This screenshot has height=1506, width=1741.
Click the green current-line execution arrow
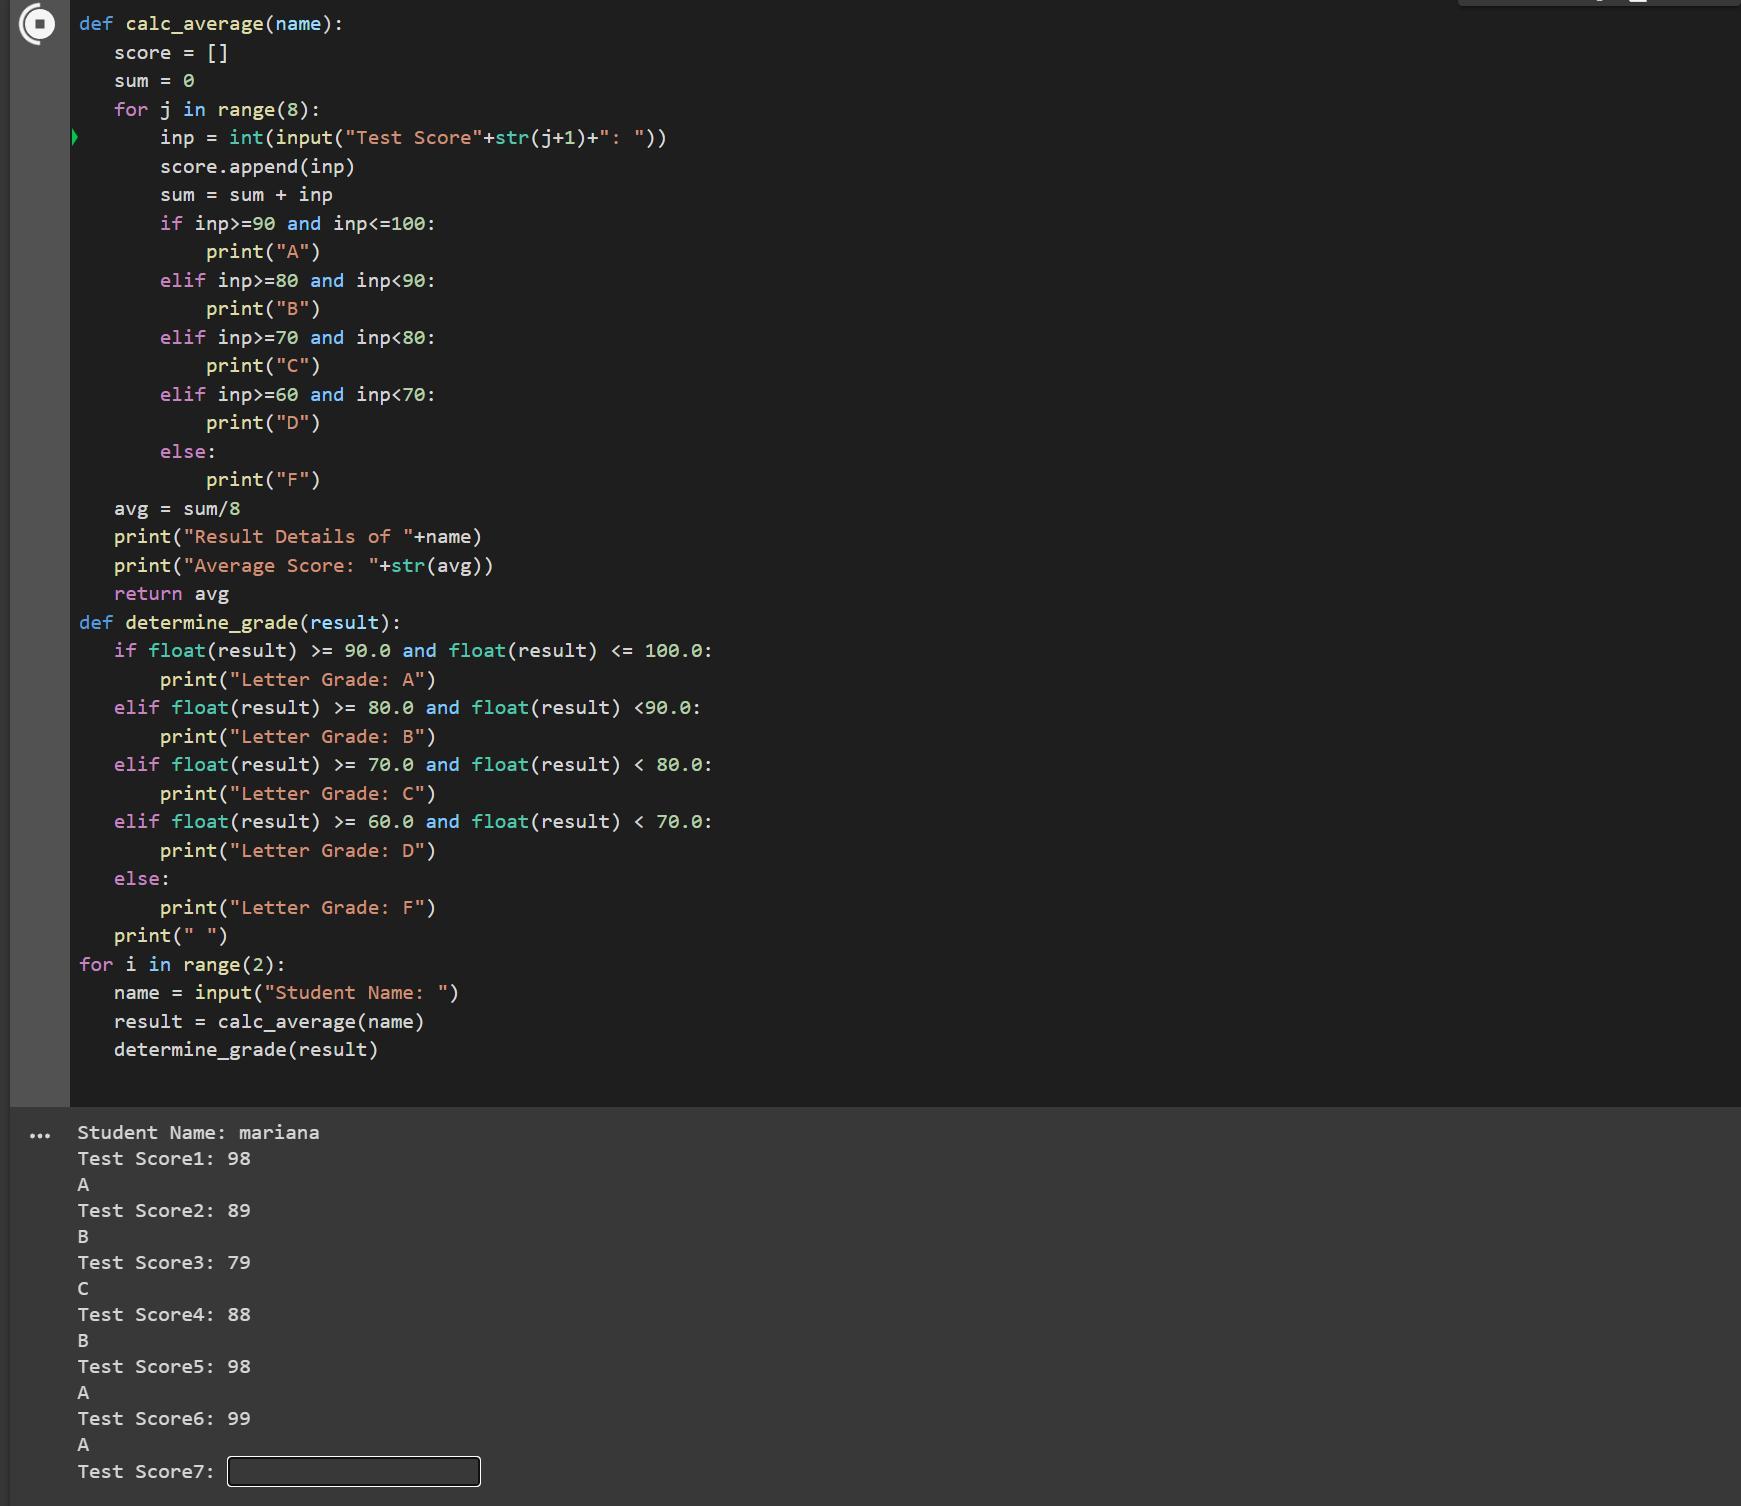pyautogui.click(x=75, y=138)
